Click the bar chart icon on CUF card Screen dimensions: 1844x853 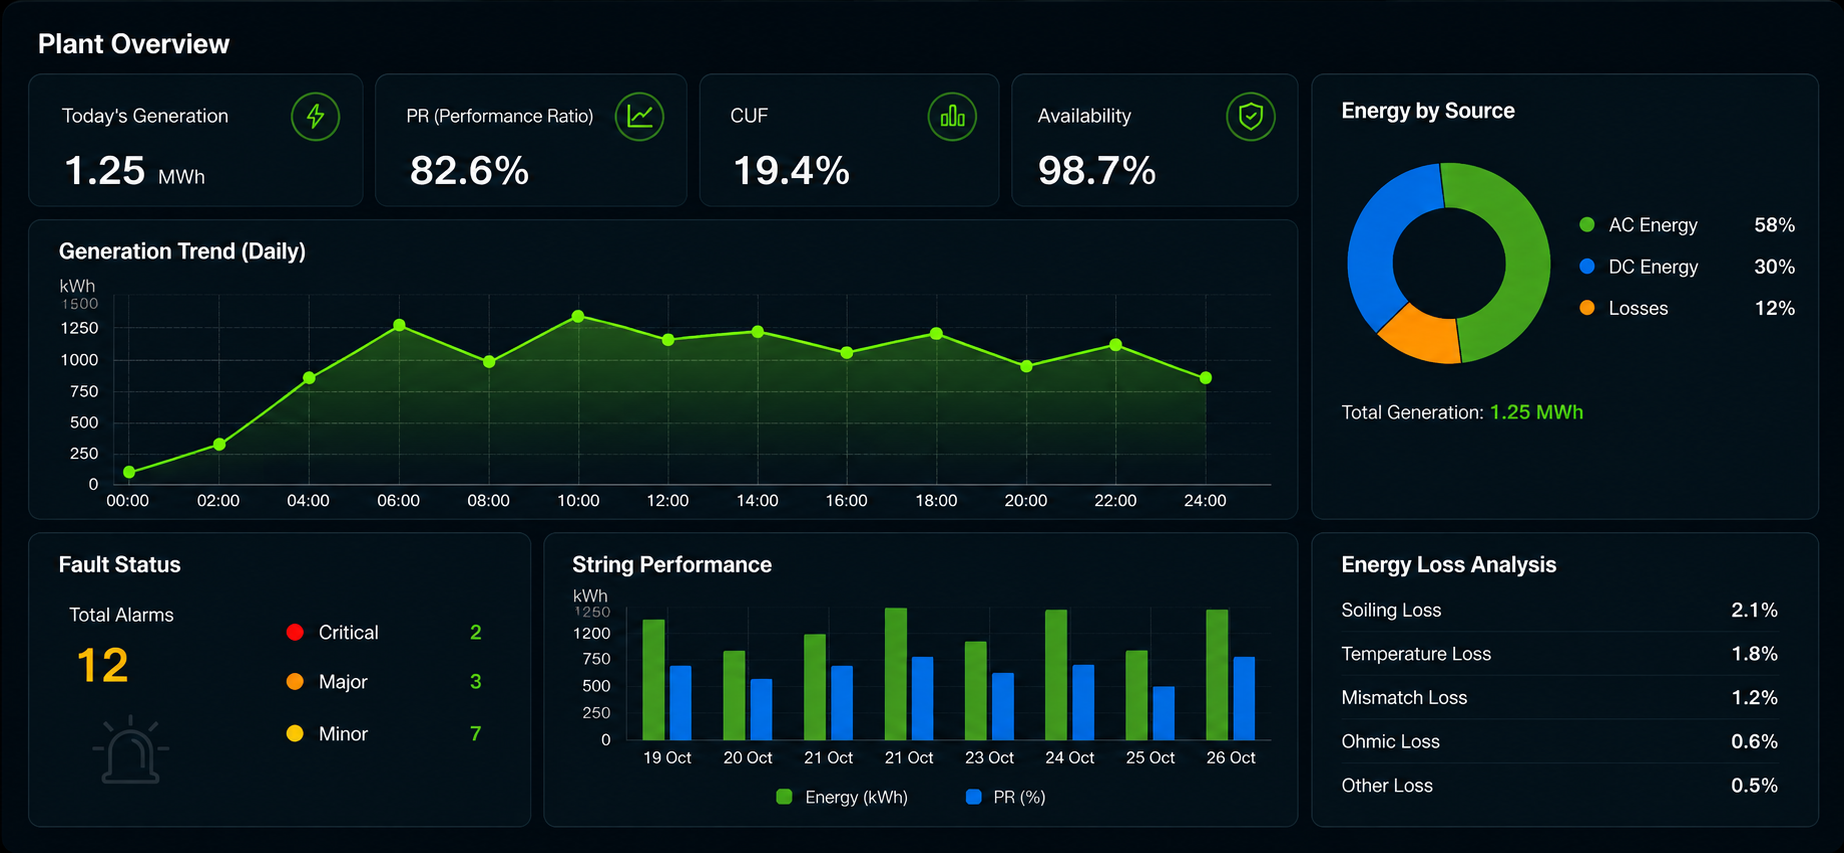pyautogui.click(x=952, y=117)
